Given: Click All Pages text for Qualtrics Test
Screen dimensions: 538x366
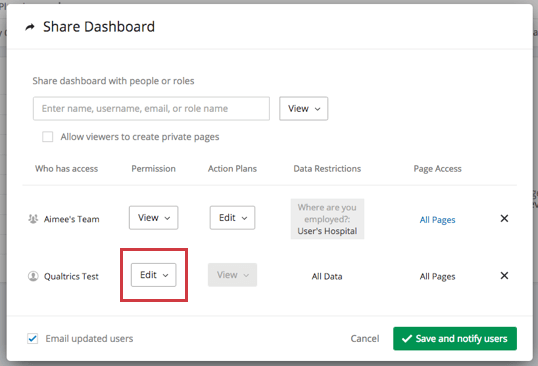Looking at the screenshot, I should (437, 276).
